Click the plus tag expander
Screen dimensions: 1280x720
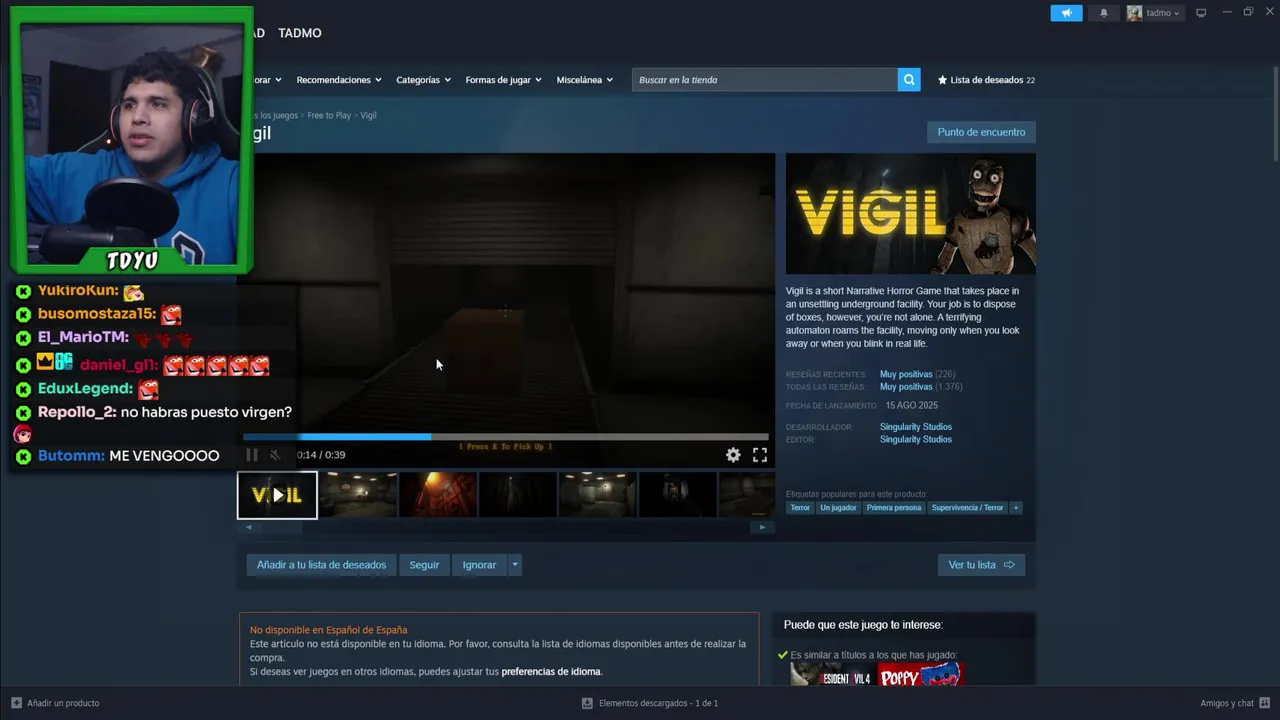[1016, 508]
